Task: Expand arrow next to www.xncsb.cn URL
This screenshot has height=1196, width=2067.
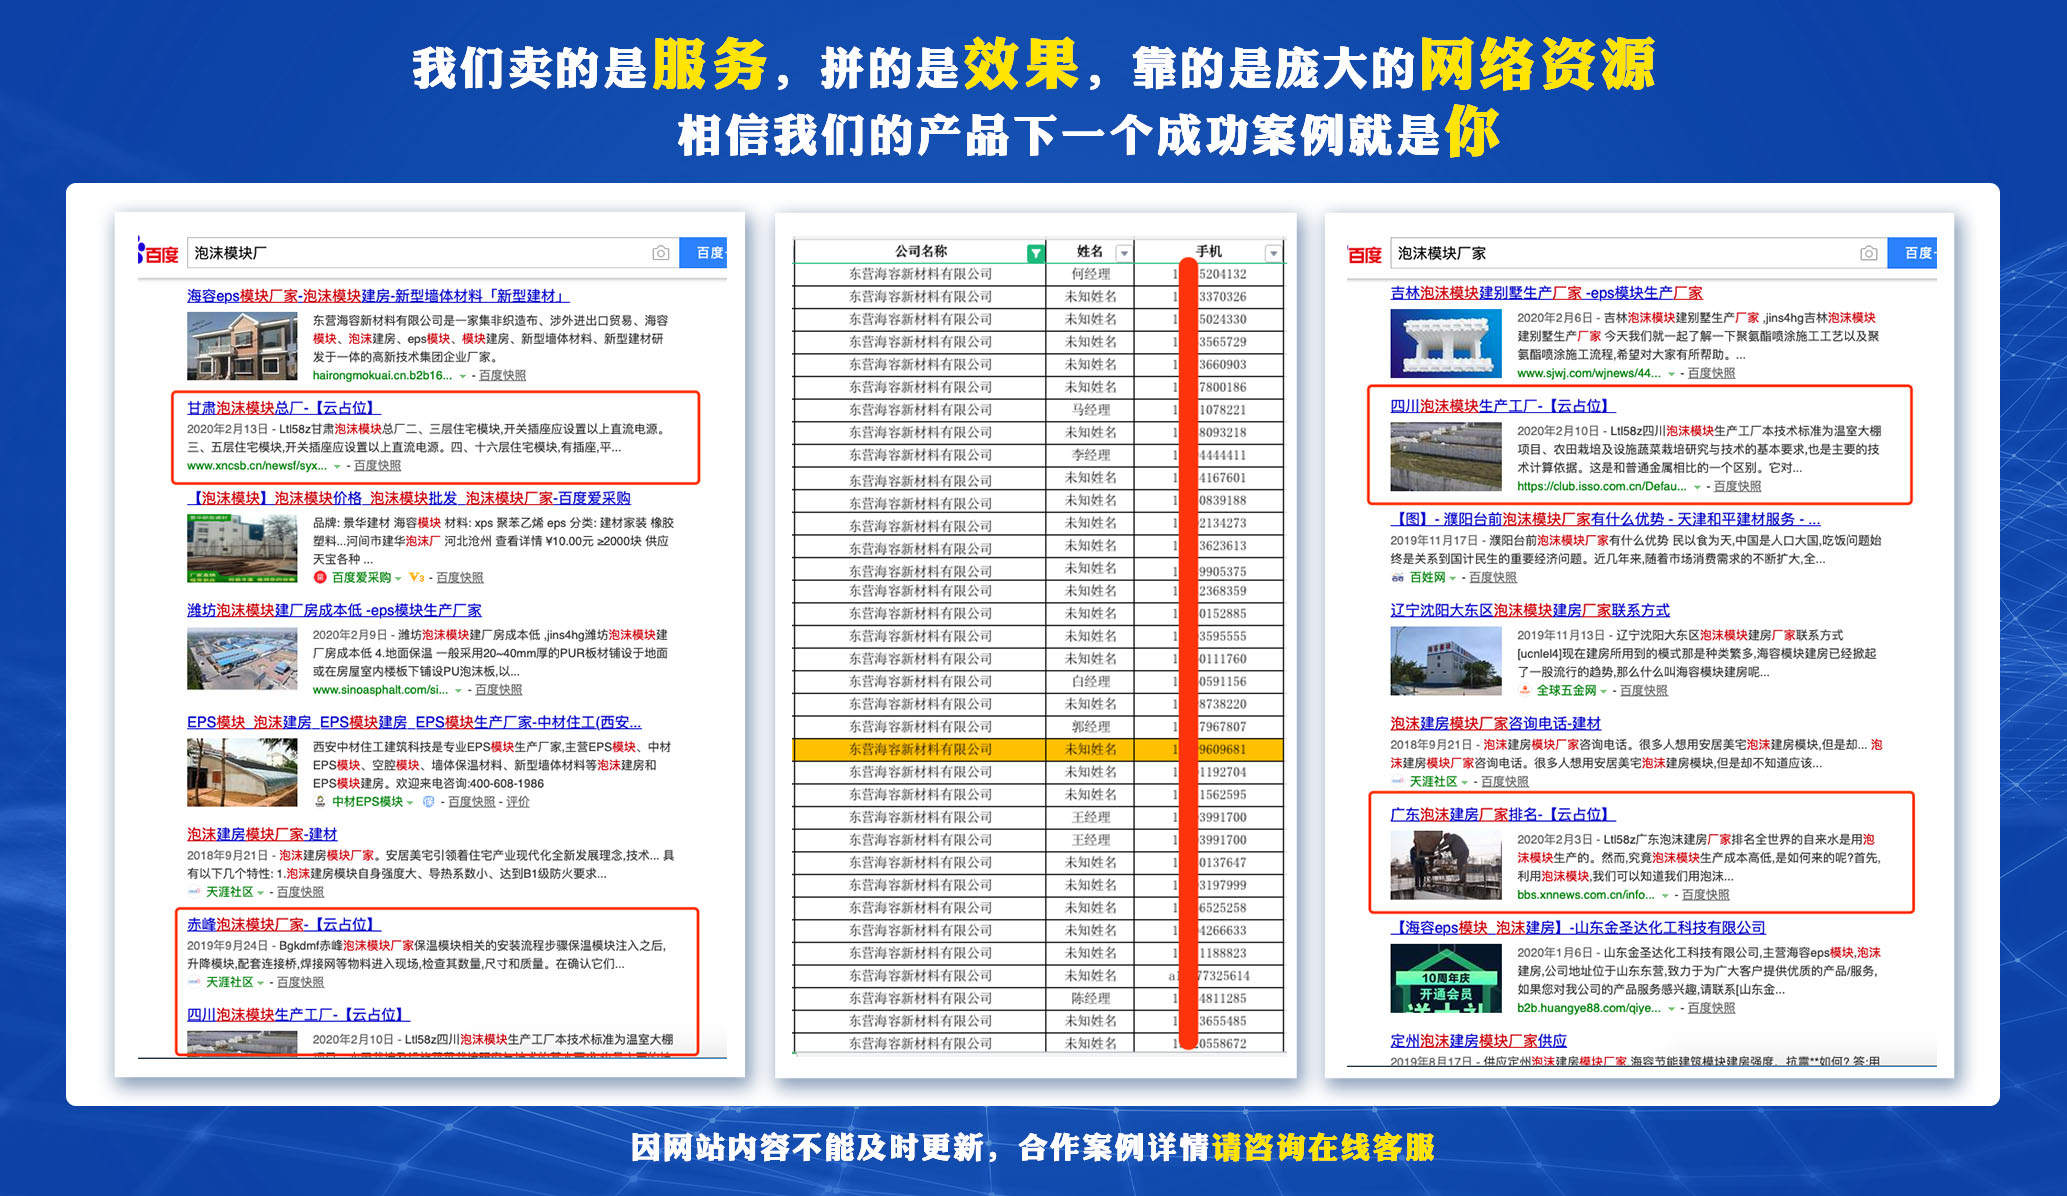Action: tap(337, 466)
